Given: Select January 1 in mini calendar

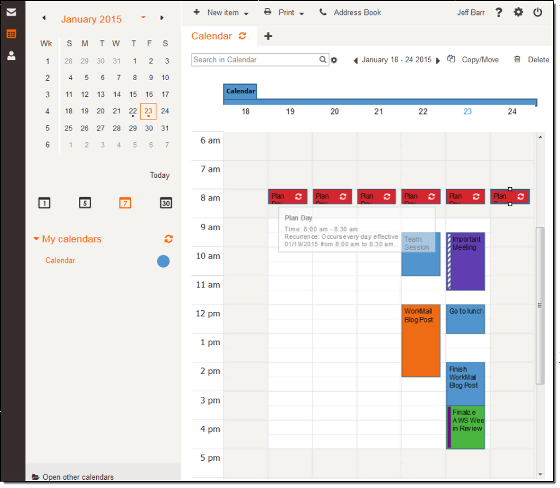Looking at the screenshot, I should click(x=135, y=61).
